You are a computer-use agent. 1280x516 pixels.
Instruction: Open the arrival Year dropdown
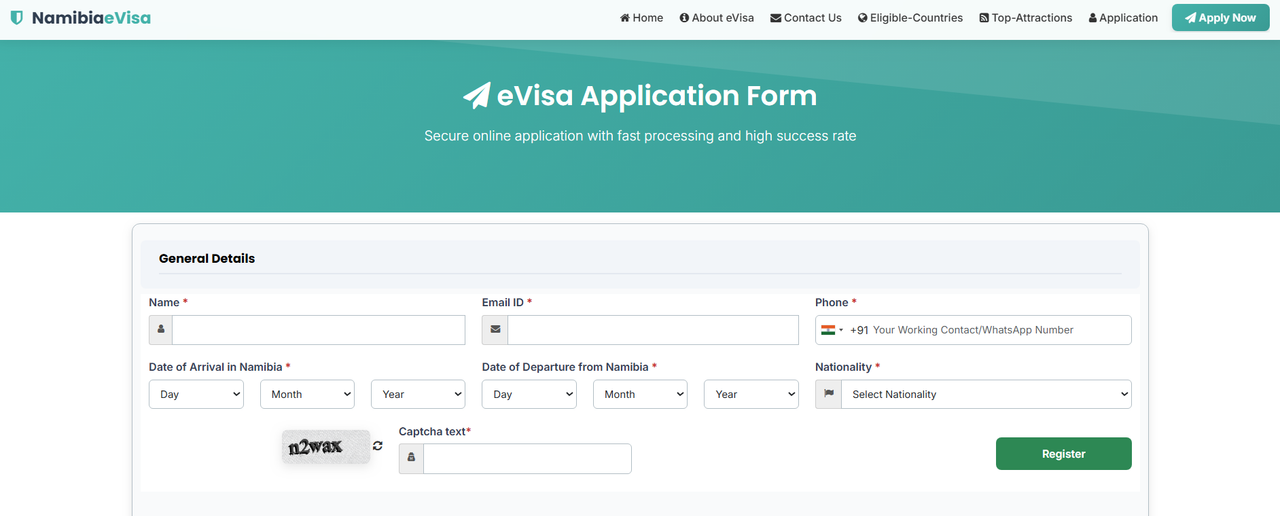pos(418,394)
